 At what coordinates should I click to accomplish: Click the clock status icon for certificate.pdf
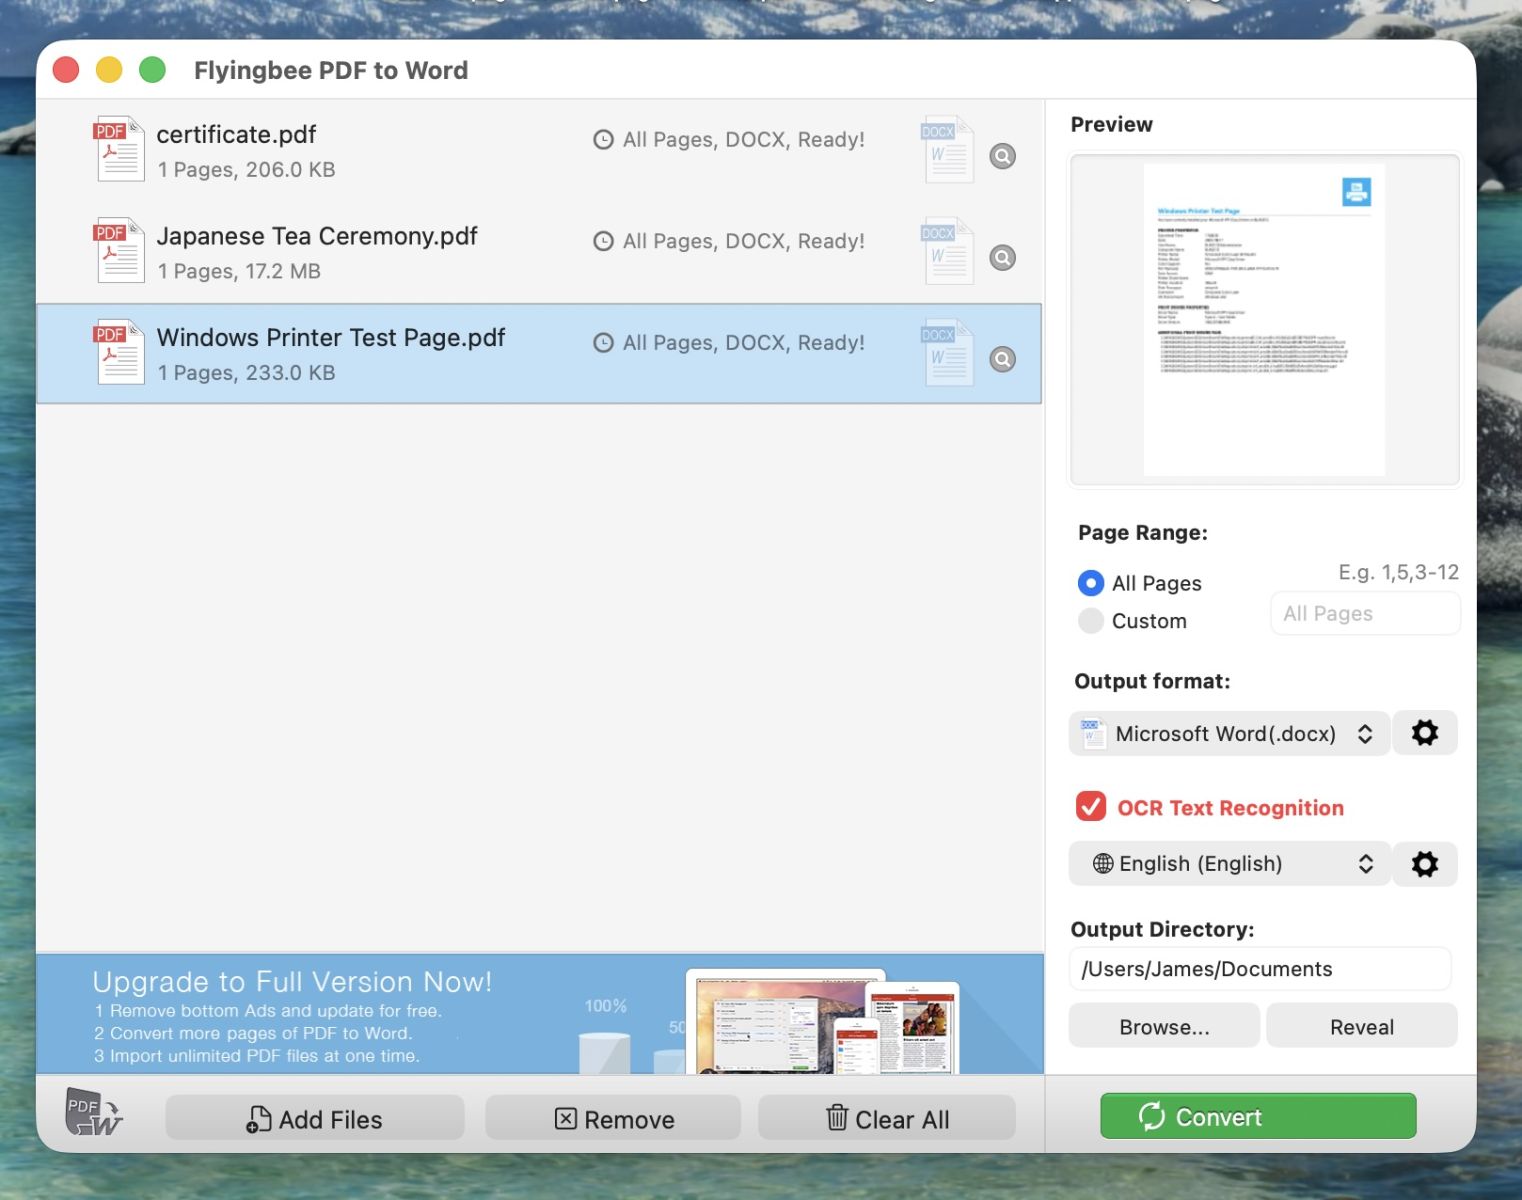pyautogui.click(x=603, y=140)
